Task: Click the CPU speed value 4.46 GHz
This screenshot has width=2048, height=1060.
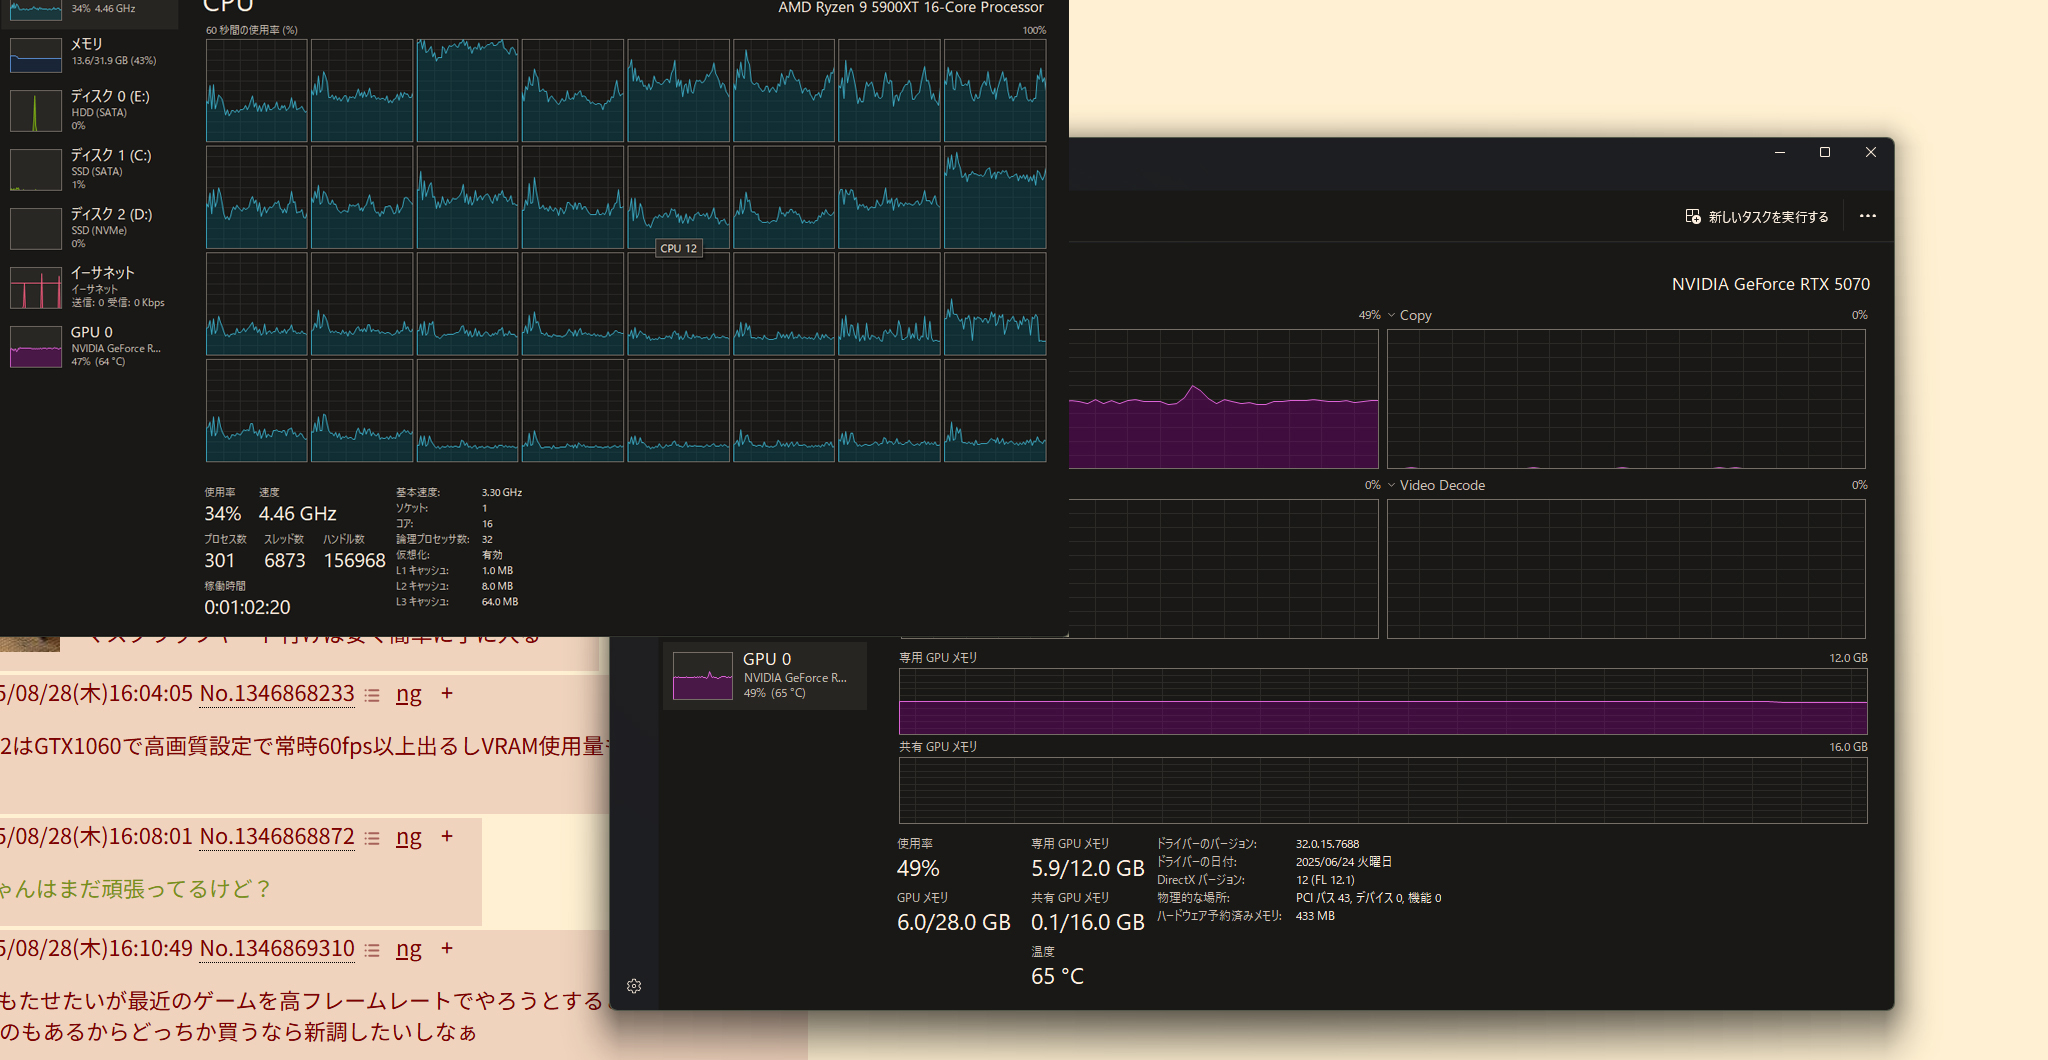Action: [298, 513]
